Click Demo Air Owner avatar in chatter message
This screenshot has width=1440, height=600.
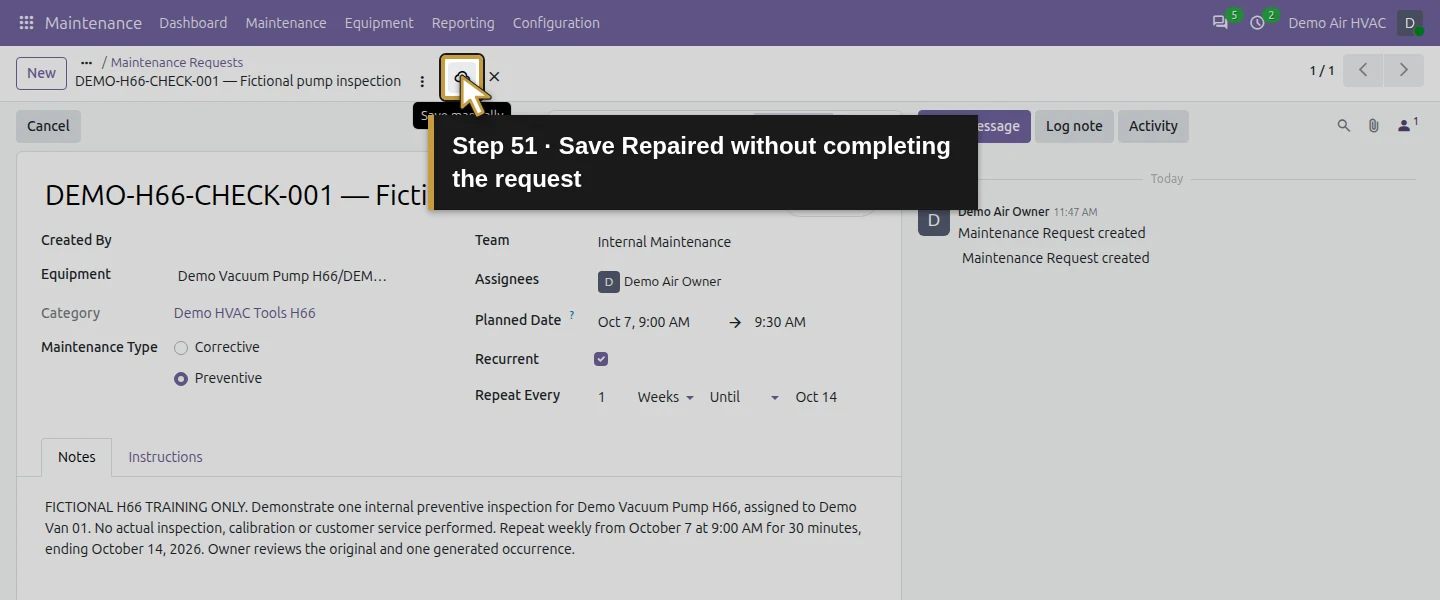click(934, 220)
